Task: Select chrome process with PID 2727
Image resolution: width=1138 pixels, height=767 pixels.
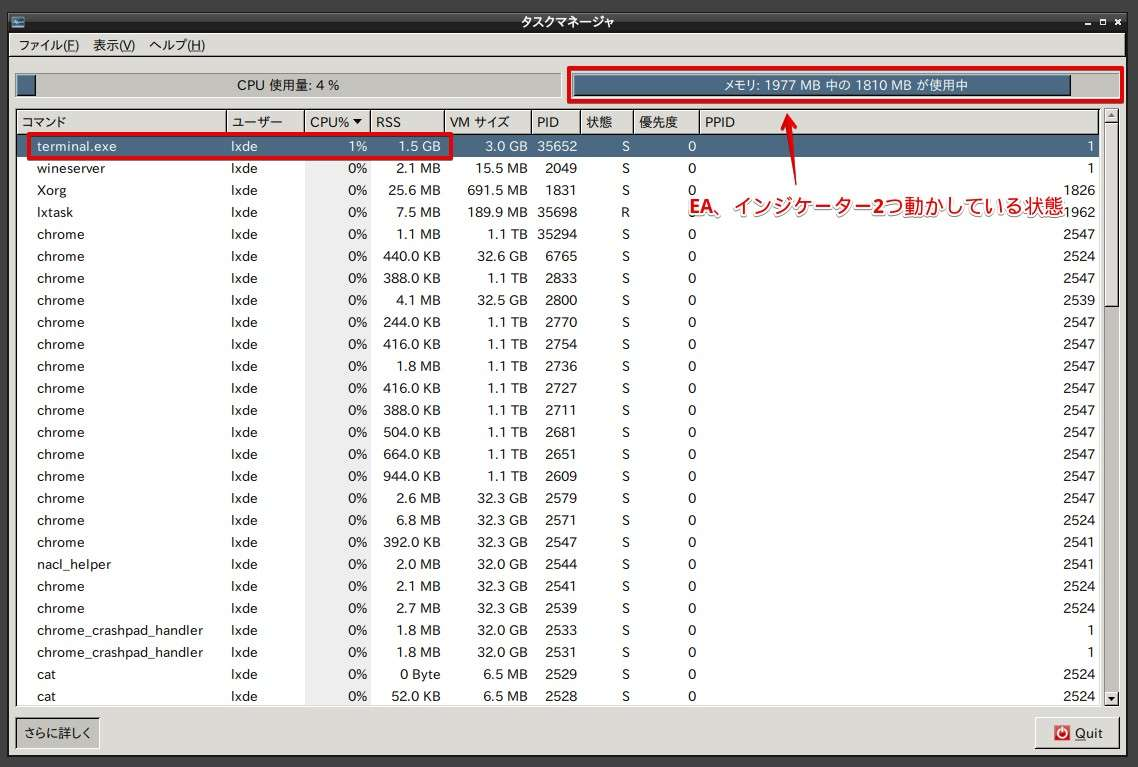Action: pos(557,388)
